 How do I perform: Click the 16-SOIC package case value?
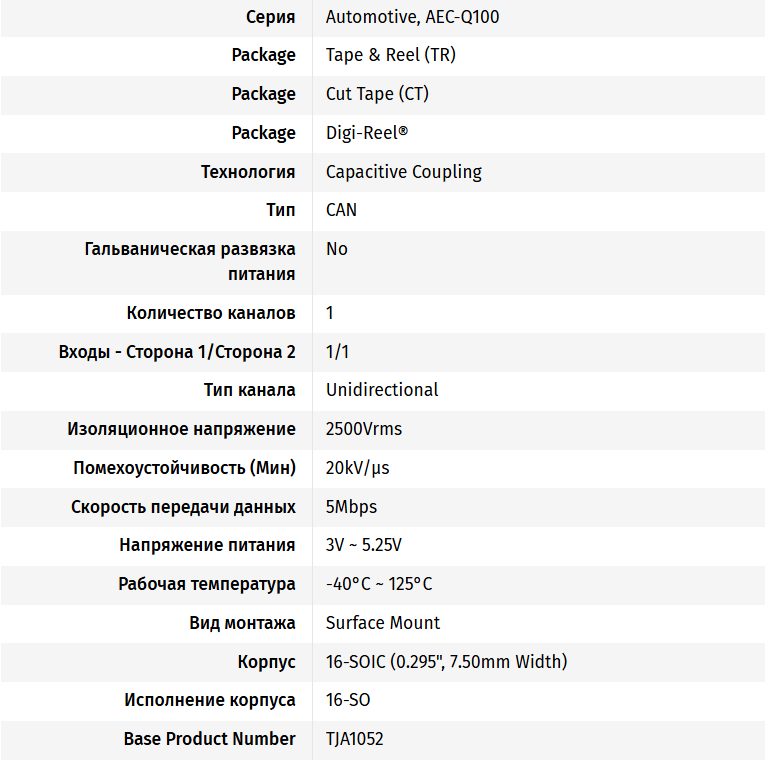(446, 661)
